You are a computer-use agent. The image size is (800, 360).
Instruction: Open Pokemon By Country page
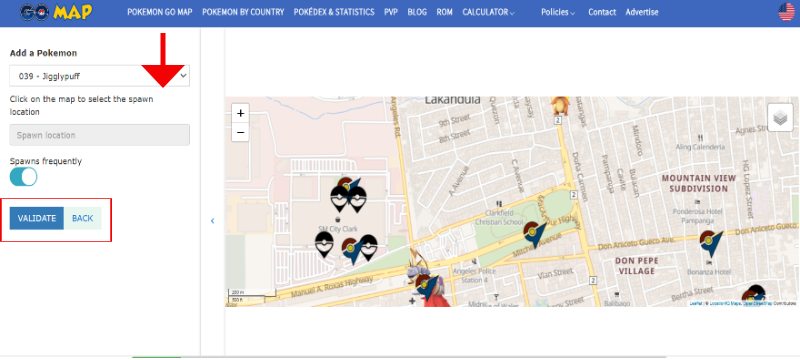pos(243,12)
